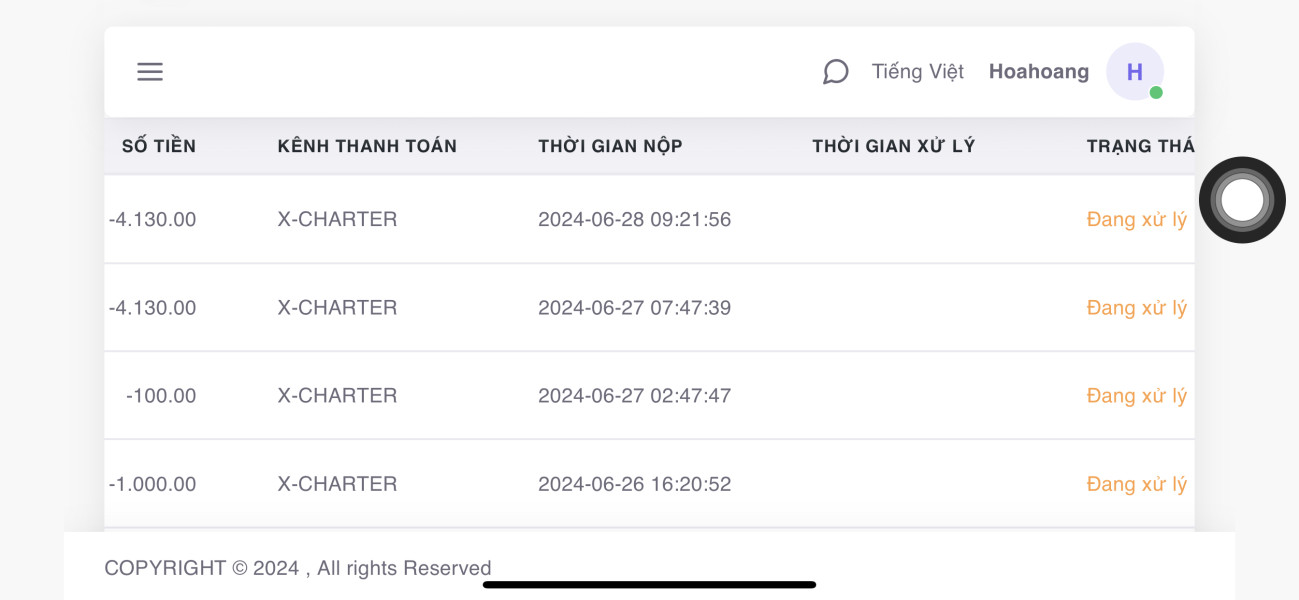Switch language via Tiếng Việt selector
Image resolution: width=1299 pixels, height=600 pixels.
918,72
